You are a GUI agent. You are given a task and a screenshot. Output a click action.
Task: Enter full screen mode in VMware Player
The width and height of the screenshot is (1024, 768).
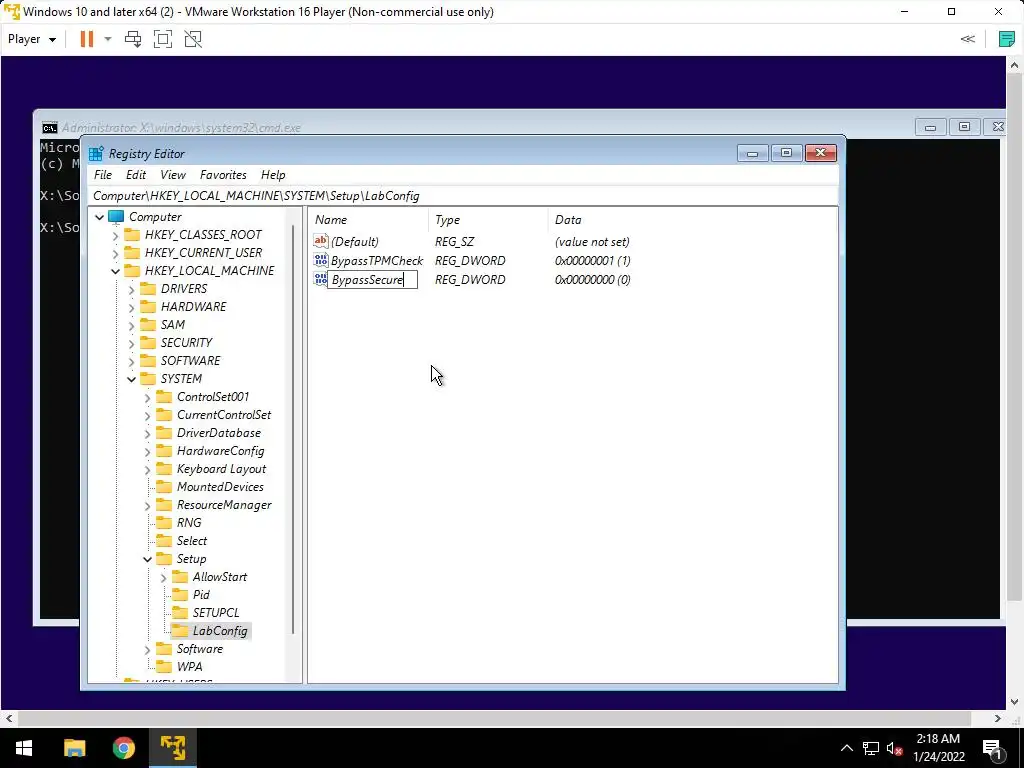pos(163,39)
